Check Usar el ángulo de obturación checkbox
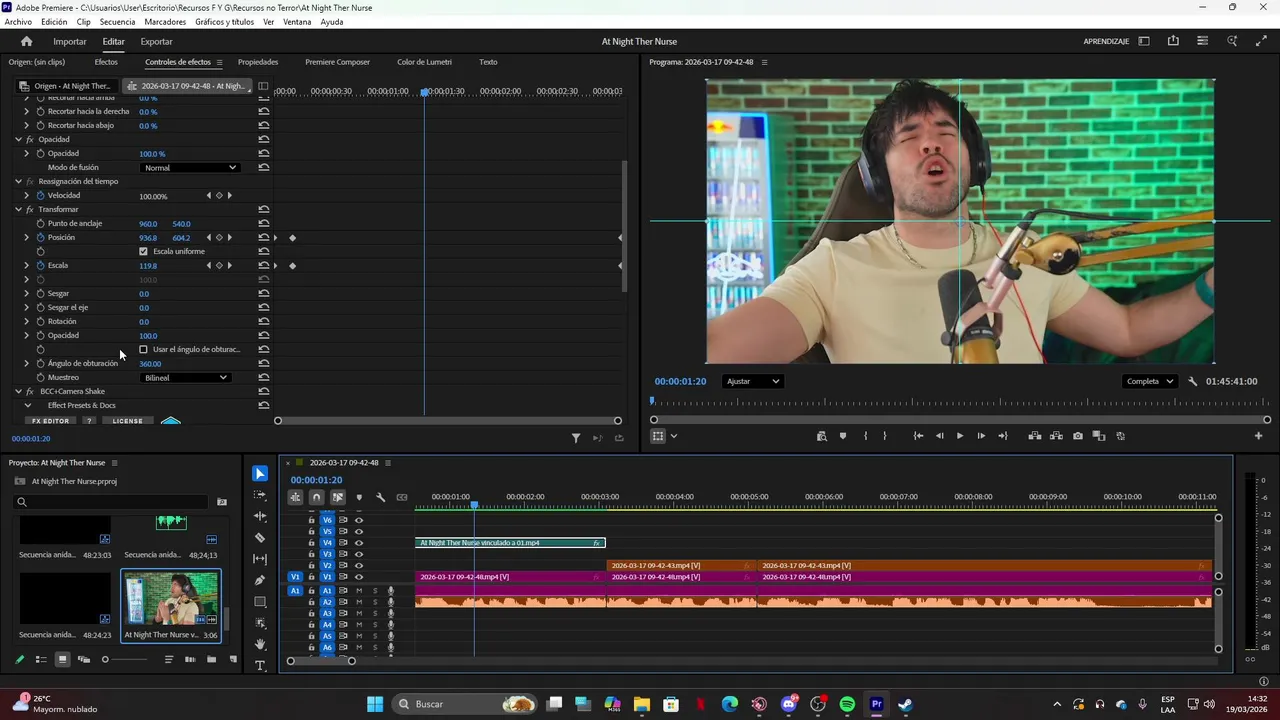 (x=143, y=349)
